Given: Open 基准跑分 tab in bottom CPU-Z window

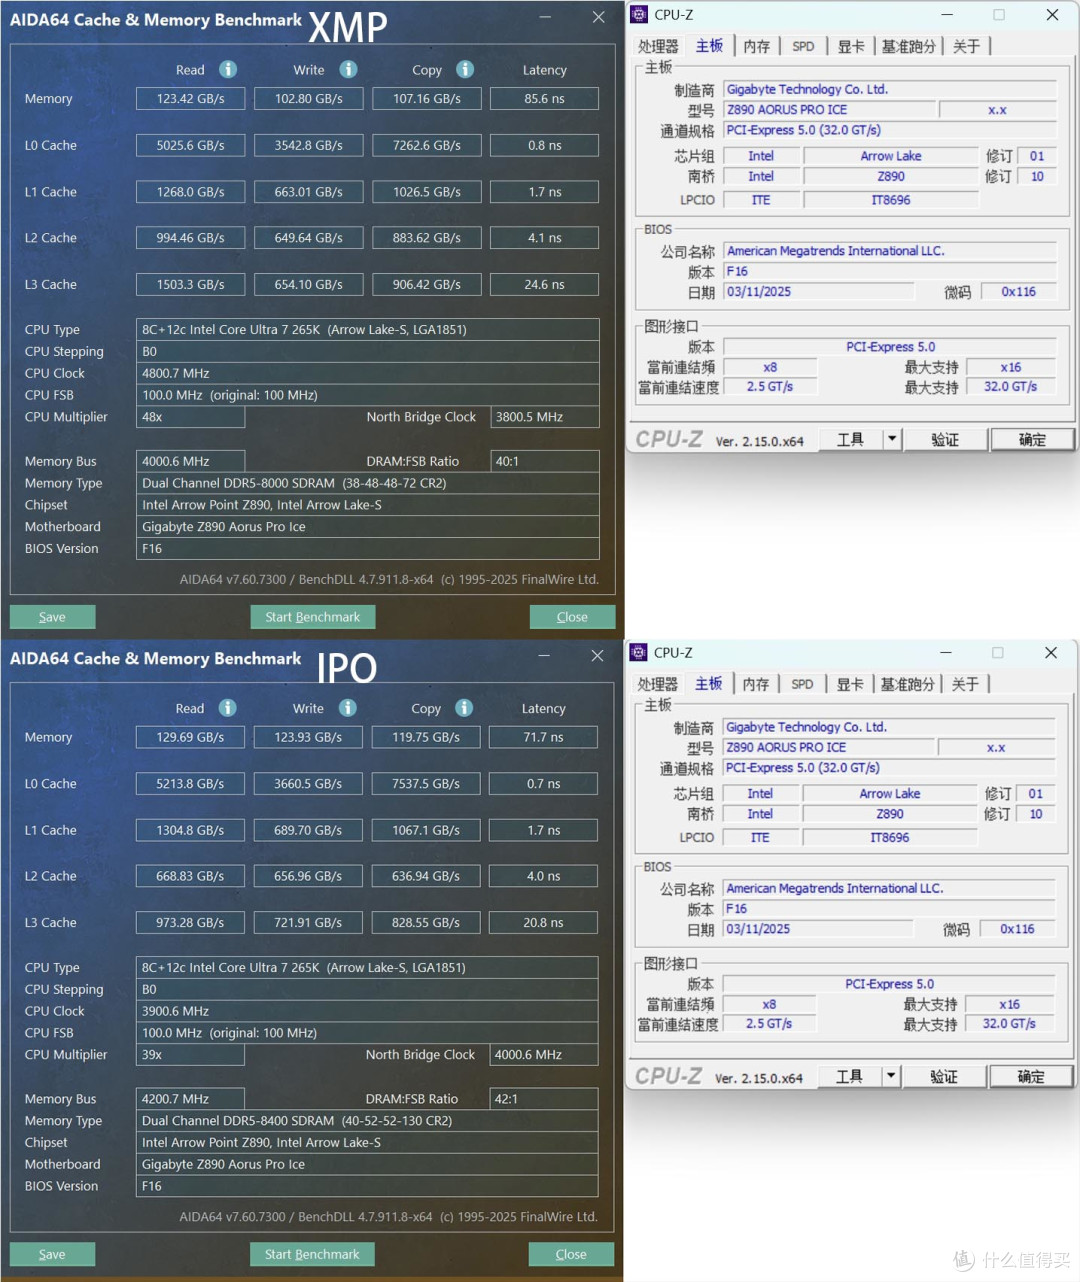Looking at the screenshot, I should tap(908, 684).
